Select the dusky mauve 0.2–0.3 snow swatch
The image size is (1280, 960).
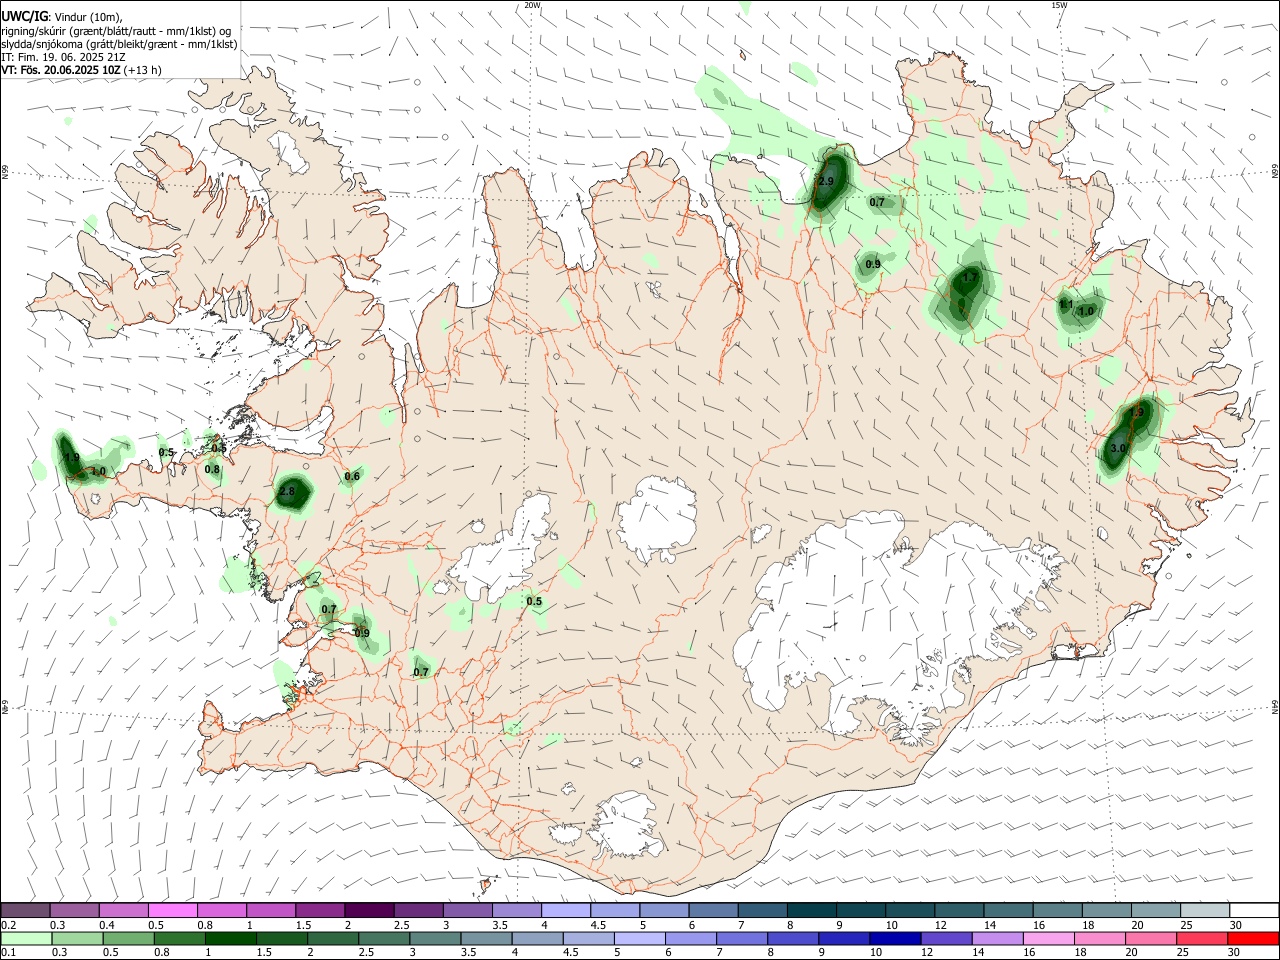click(x=25, y=910)
